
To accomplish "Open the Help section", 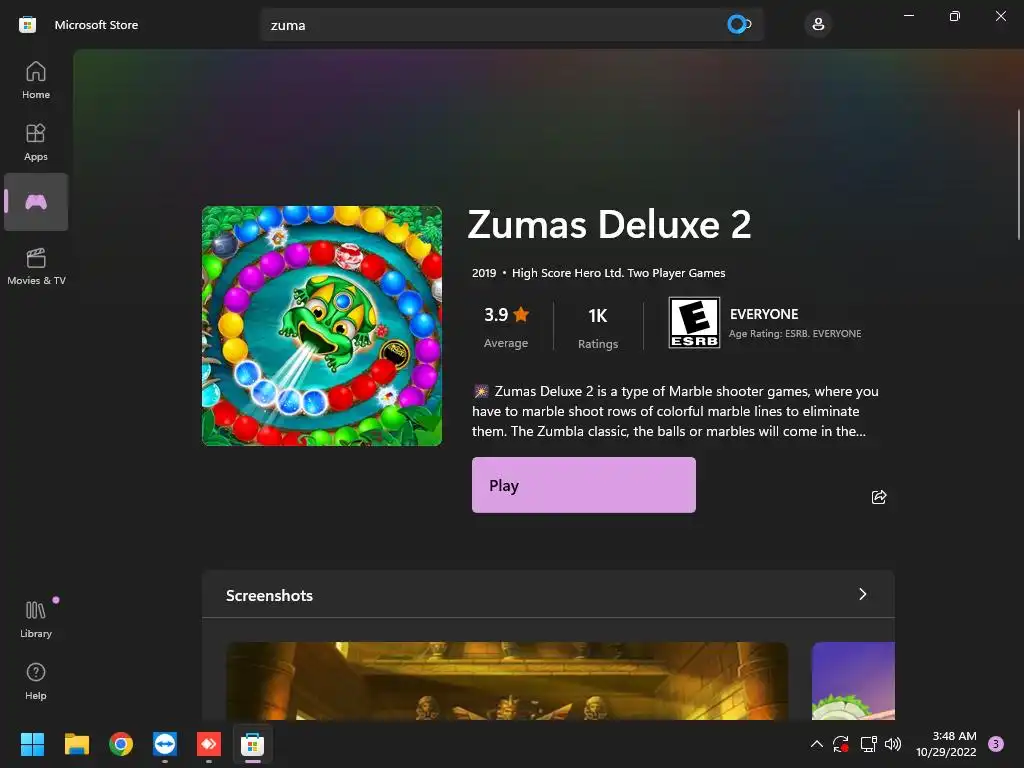I will click(36, 681).
